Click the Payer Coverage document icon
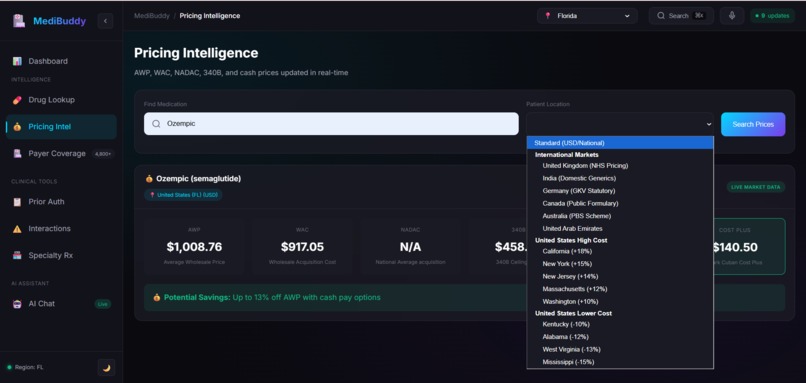This screenshot has height=383, width=806. point(17,153)
